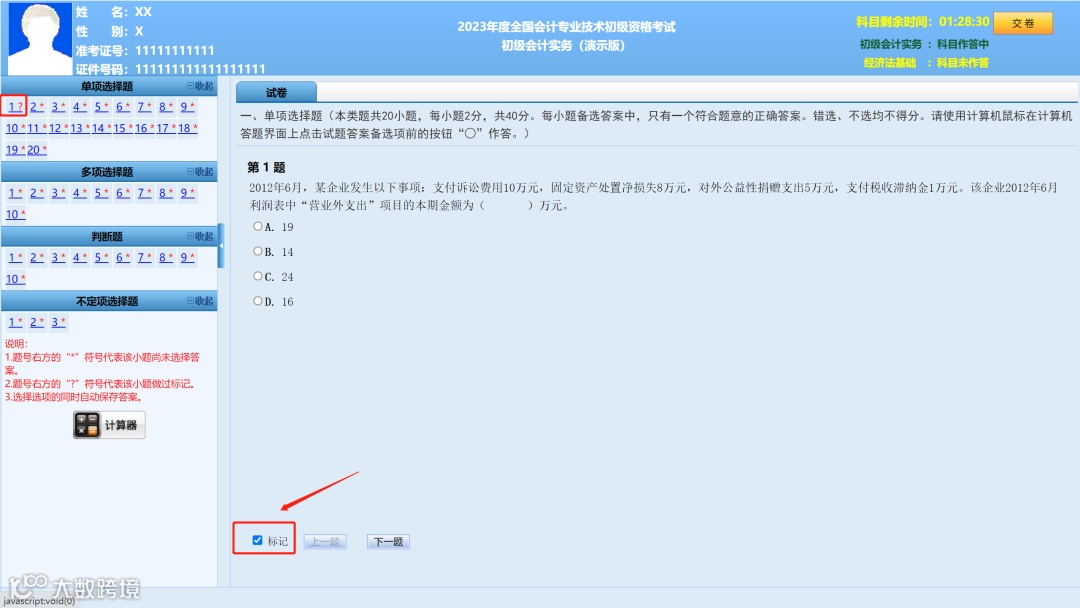Open single-choice question 19
The width and height of the screenshot is (1080, 608).
[x=15, y=149]
